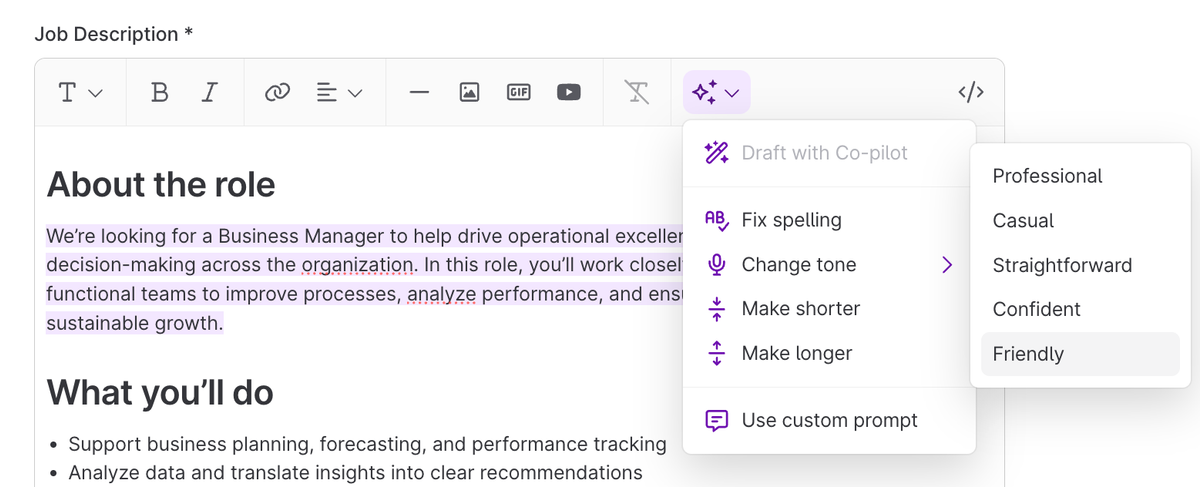This screenshot has width=1200, height=487.
Task: Select Make longer option
Action: (796, 353)
